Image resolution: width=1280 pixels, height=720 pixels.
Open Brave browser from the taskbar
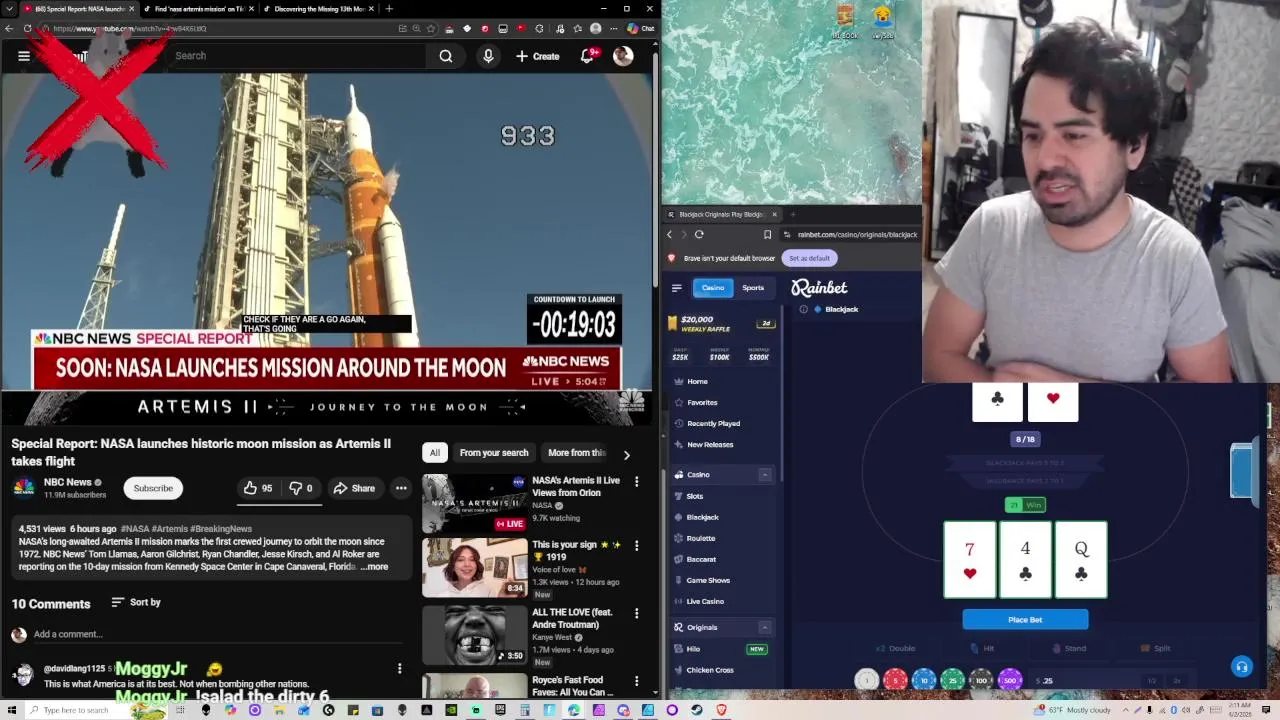click(x=721, y=710)
